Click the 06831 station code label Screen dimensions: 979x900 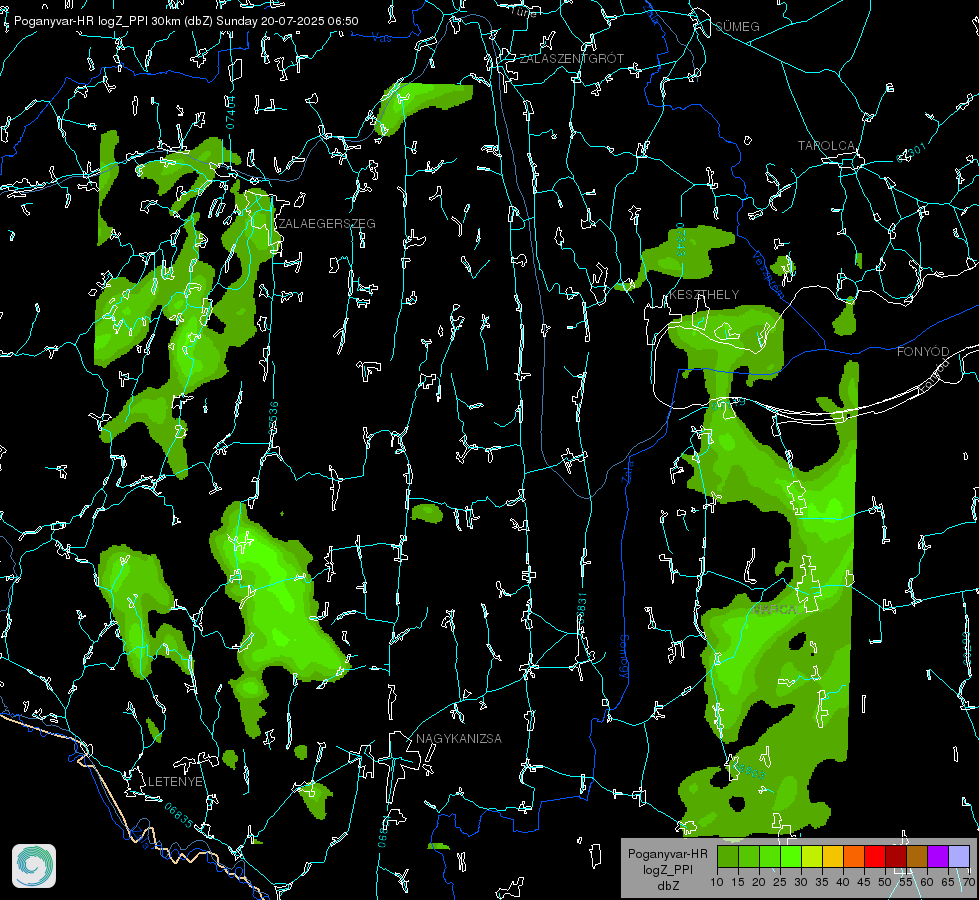click(x=581, y=609)
